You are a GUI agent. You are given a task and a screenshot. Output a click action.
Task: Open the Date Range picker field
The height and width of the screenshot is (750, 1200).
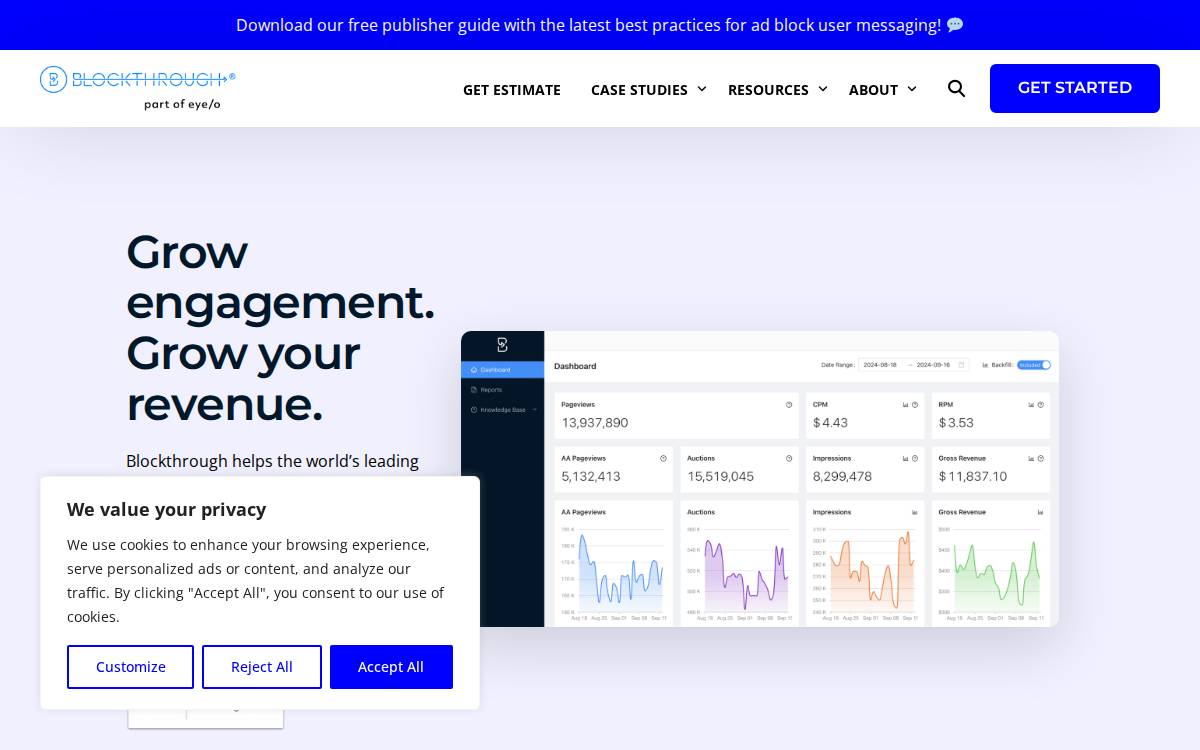[914, 365]
